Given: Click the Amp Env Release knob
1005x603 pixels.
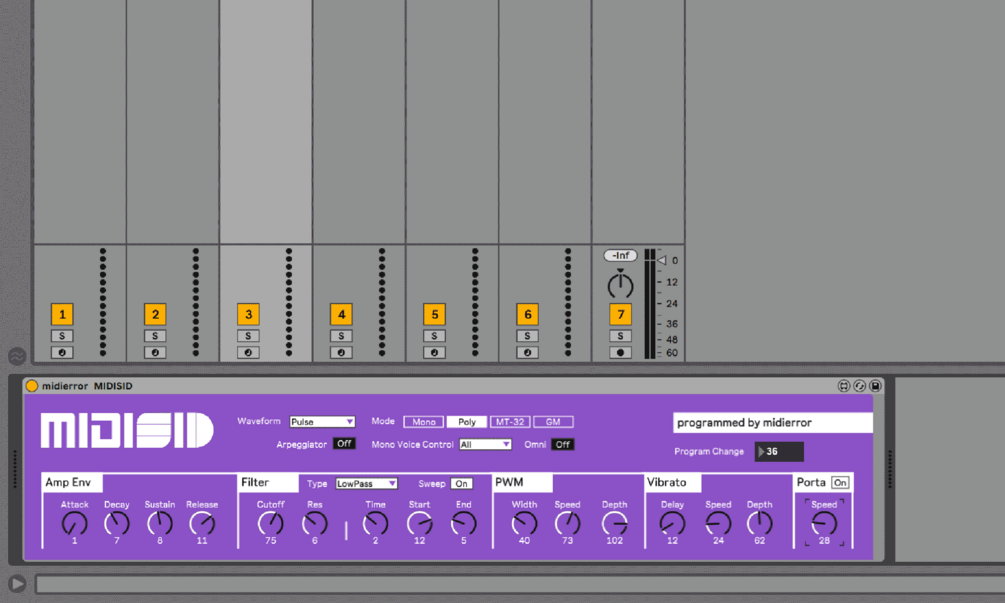Looking at the screenshot, I should click(202, 524).
